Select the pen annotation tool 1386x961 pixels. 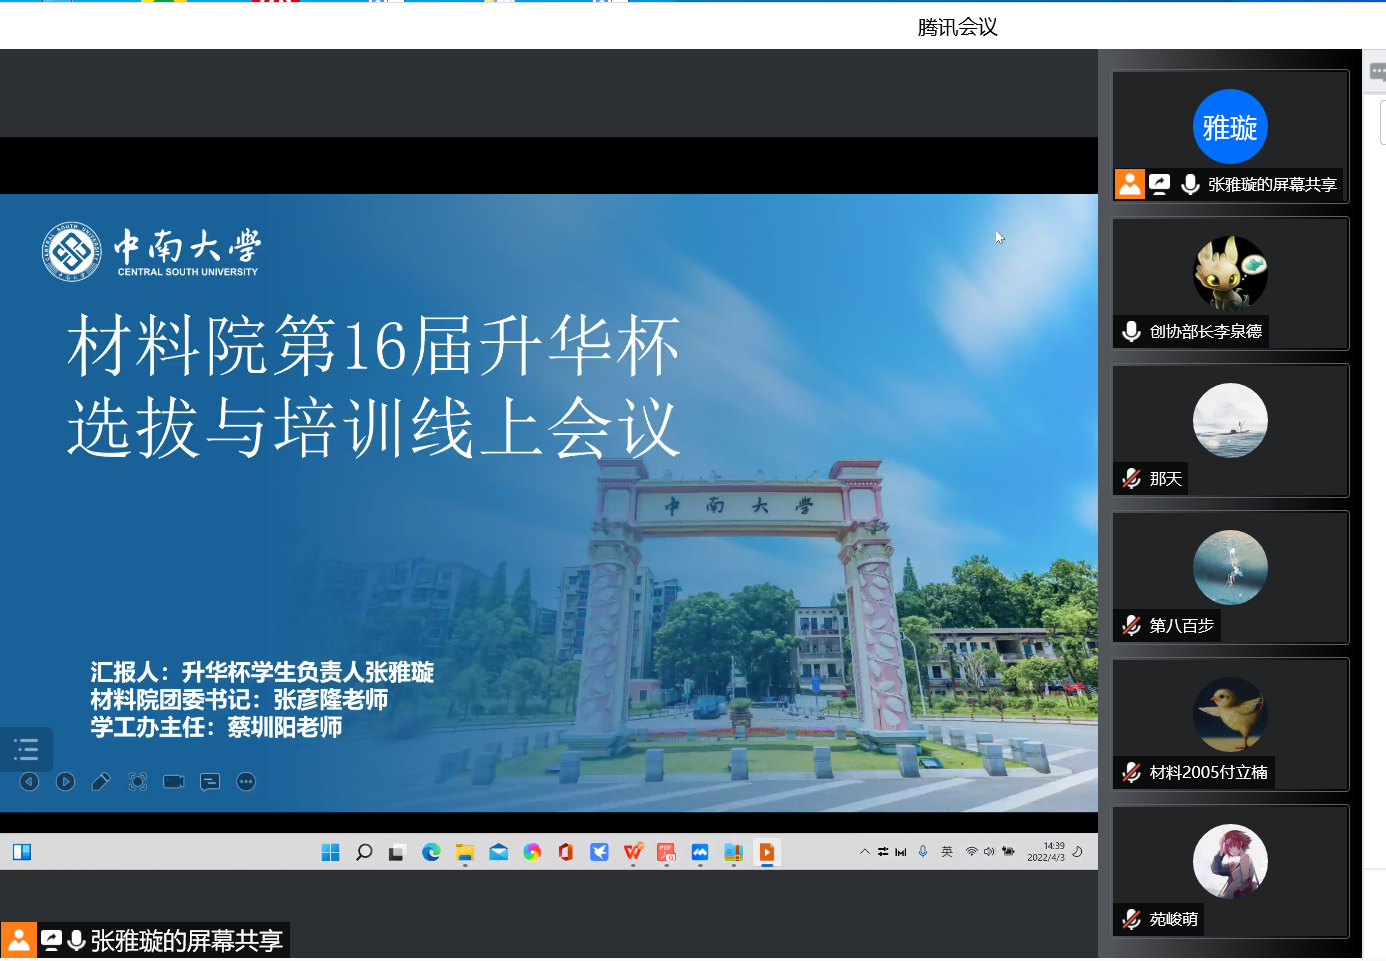(101, 782)
